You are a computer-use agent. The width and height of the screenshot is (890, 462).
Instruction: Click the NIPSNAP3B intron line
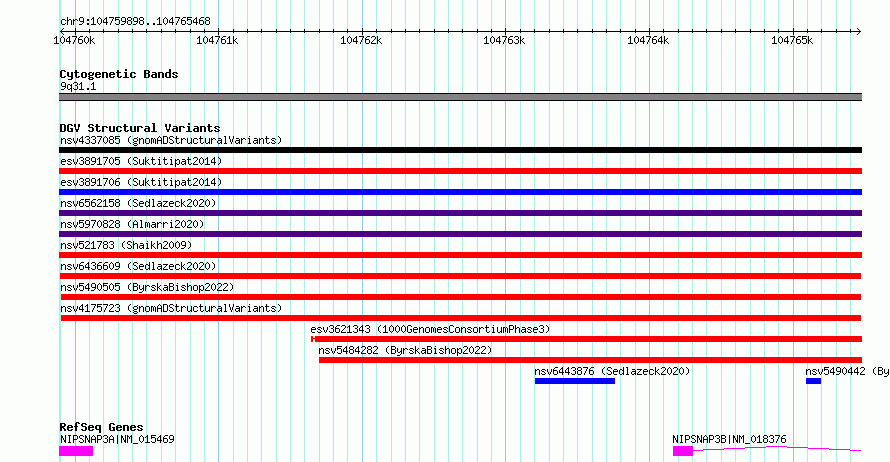click(x=777, y=448)
